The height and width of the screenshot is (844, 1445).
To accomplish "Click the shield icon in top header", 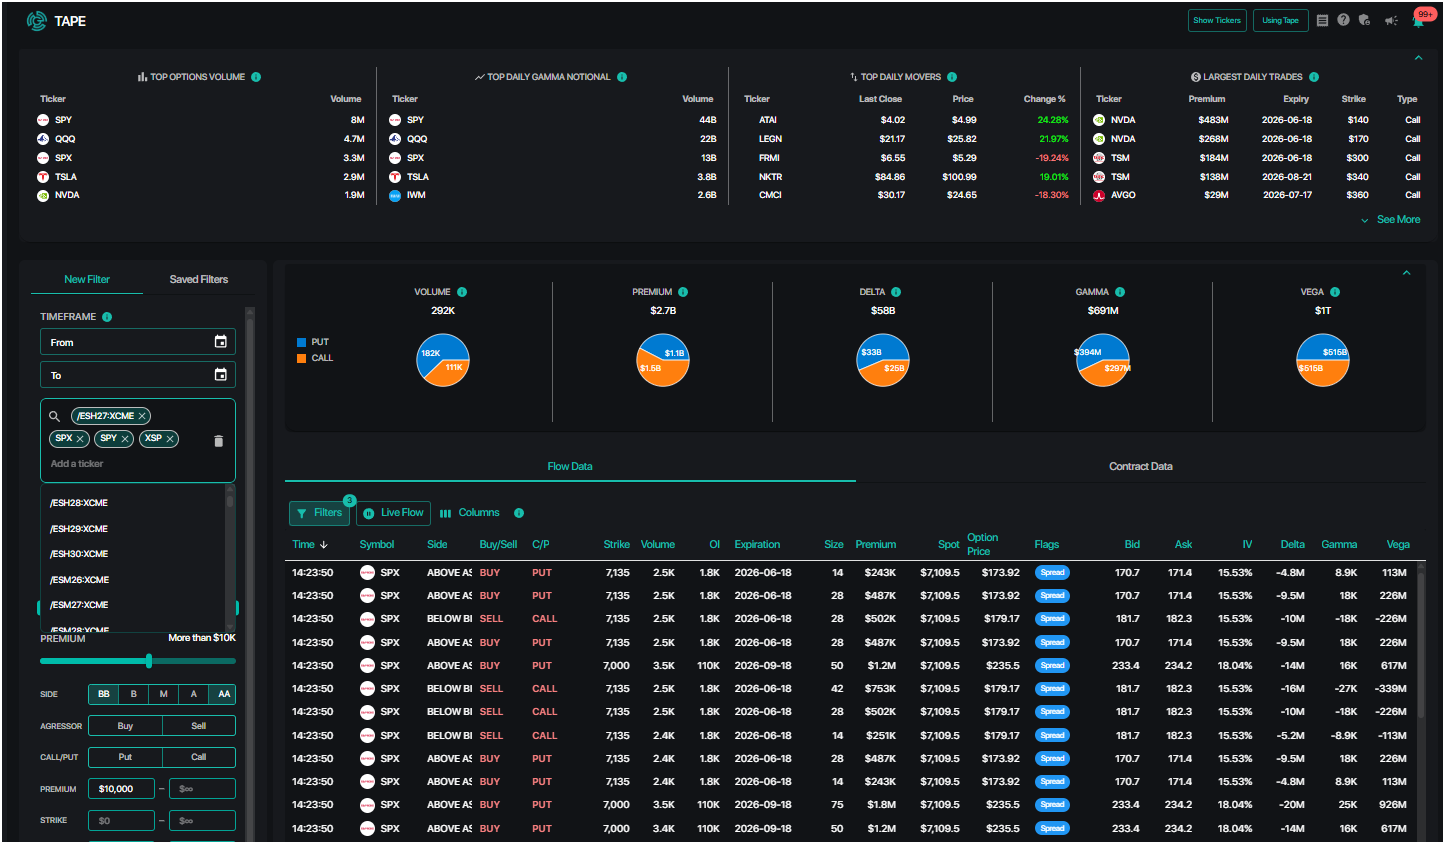I will [1364, 20].
